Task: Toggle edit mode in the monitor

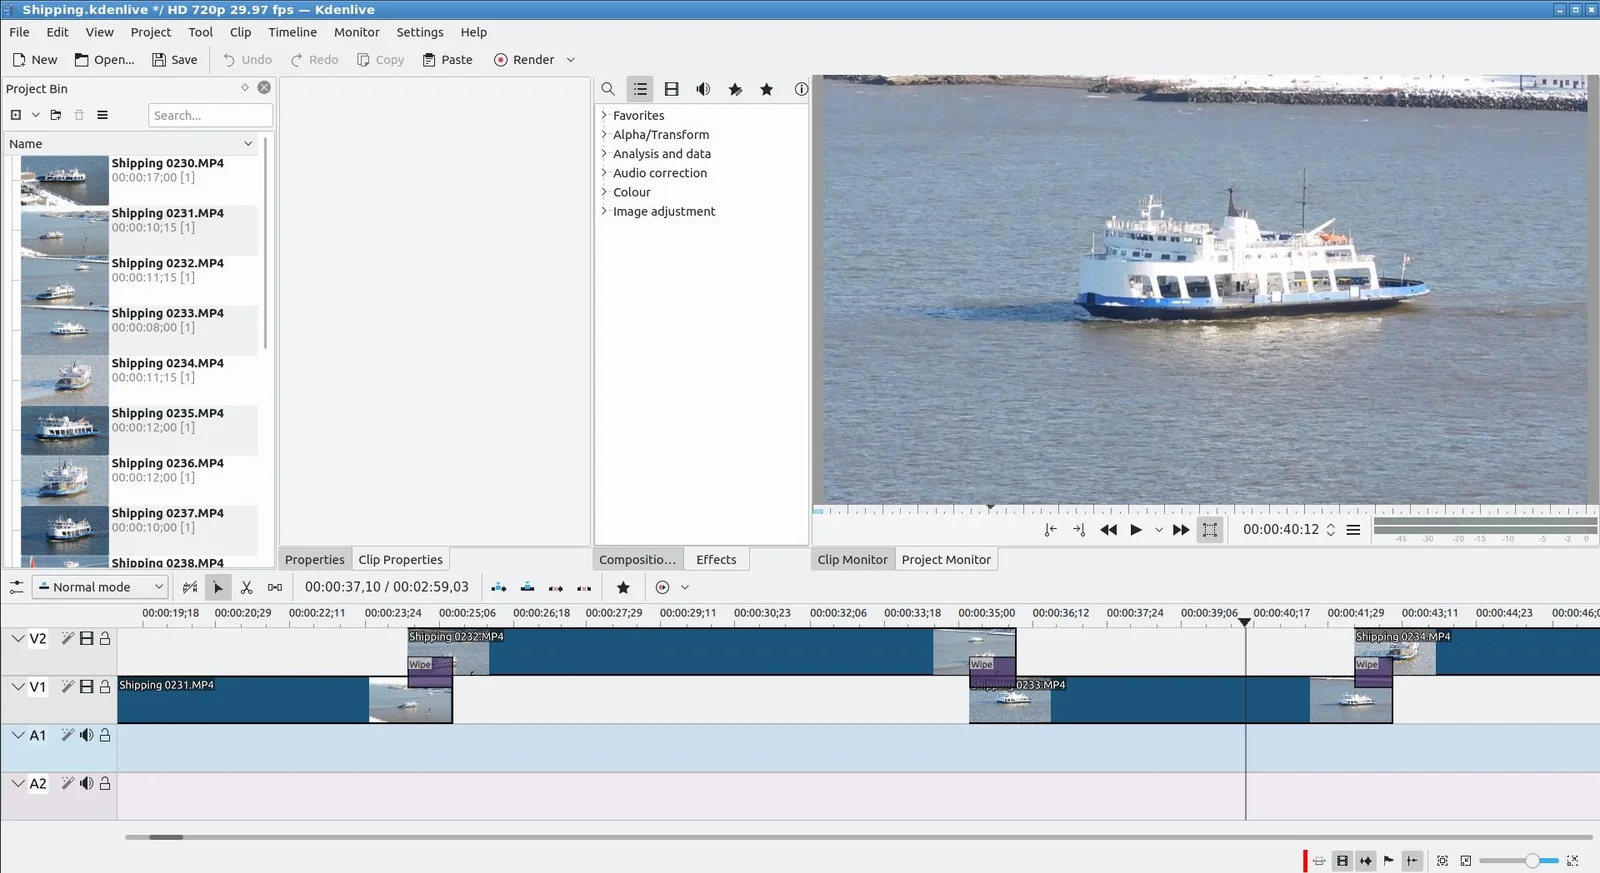Action: [1210, 530]
